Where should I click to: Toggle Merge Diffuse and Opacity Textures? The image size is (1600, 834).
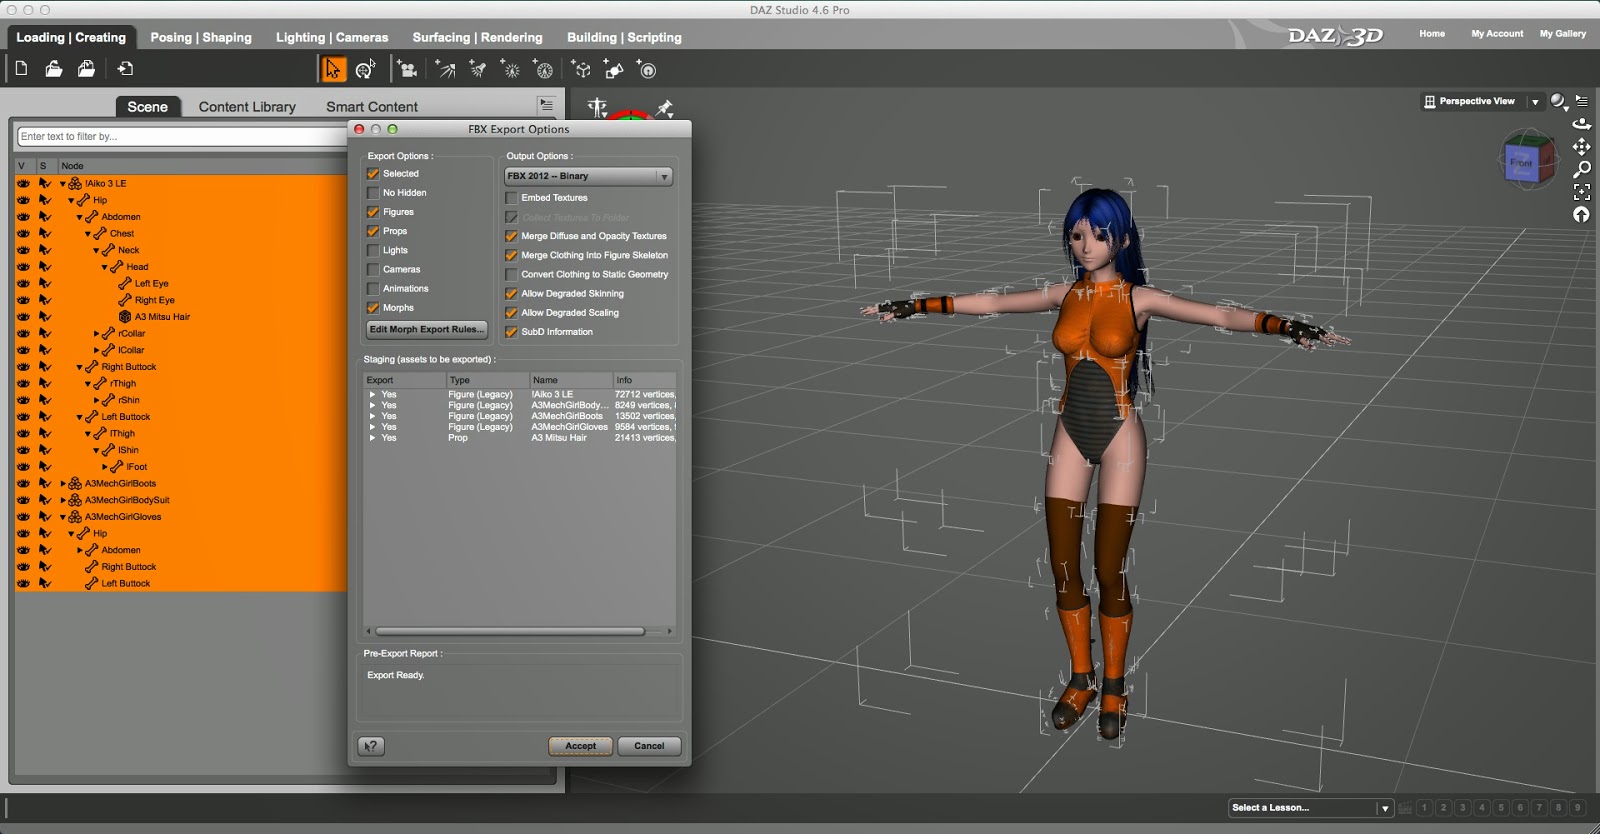coord(511,237)
